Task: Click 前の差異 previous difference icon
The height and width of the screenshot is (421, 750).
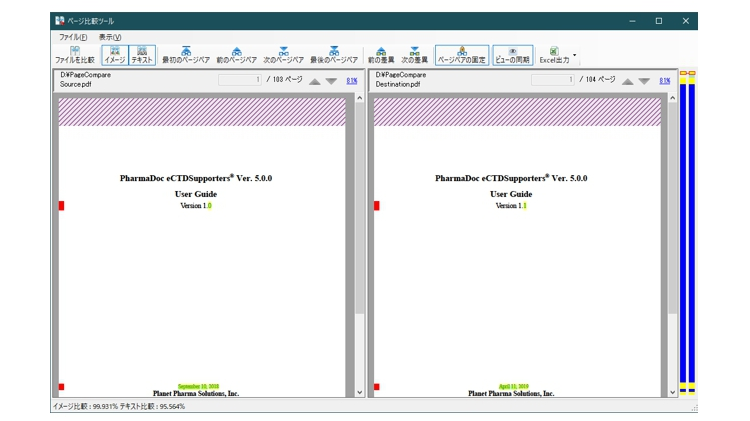Action: [x=381, y=55]
